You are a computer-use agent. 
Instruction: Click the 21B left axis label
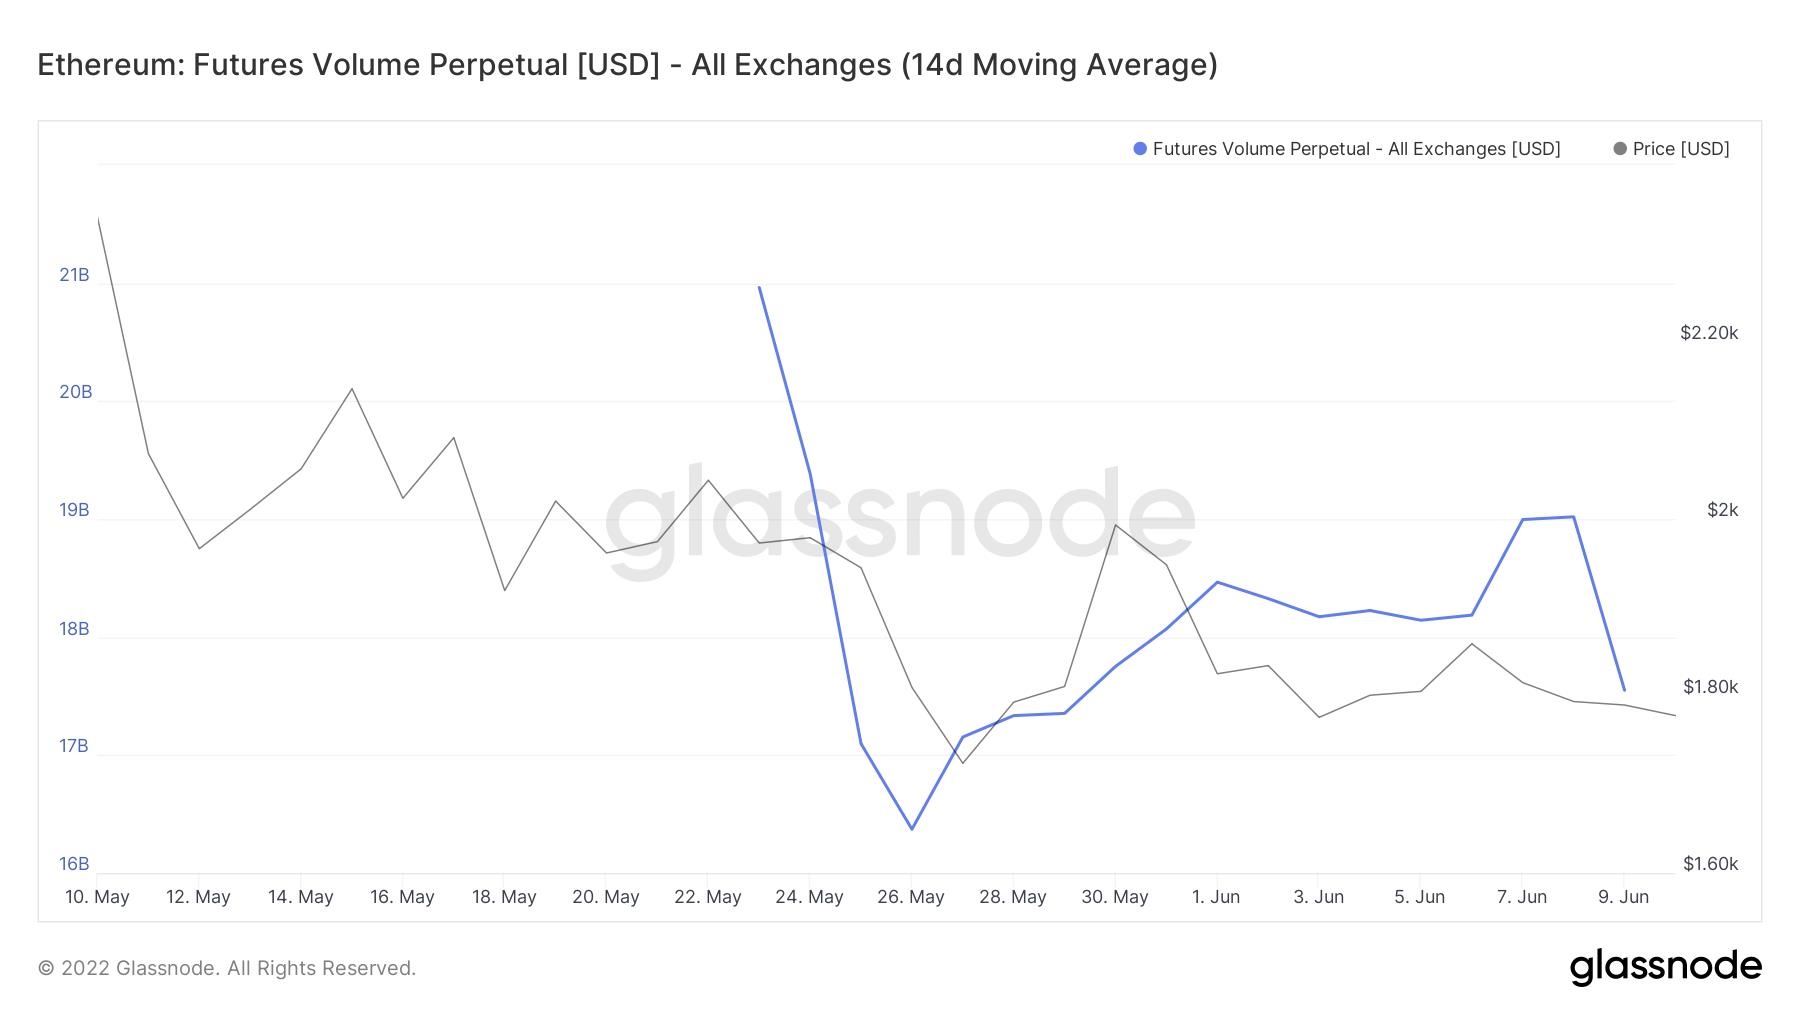(74, 275)
